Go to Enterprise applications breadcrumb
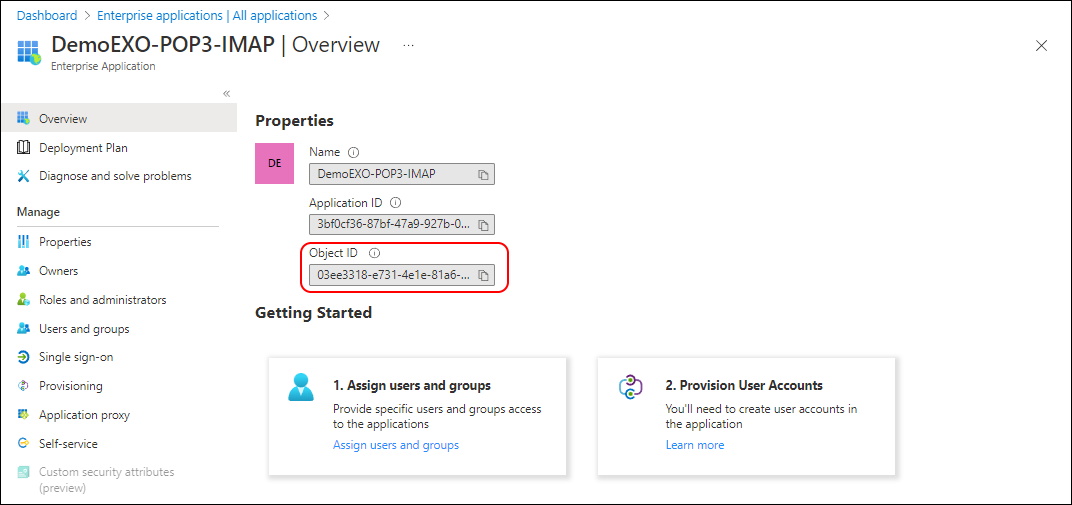 click(207, 15)
